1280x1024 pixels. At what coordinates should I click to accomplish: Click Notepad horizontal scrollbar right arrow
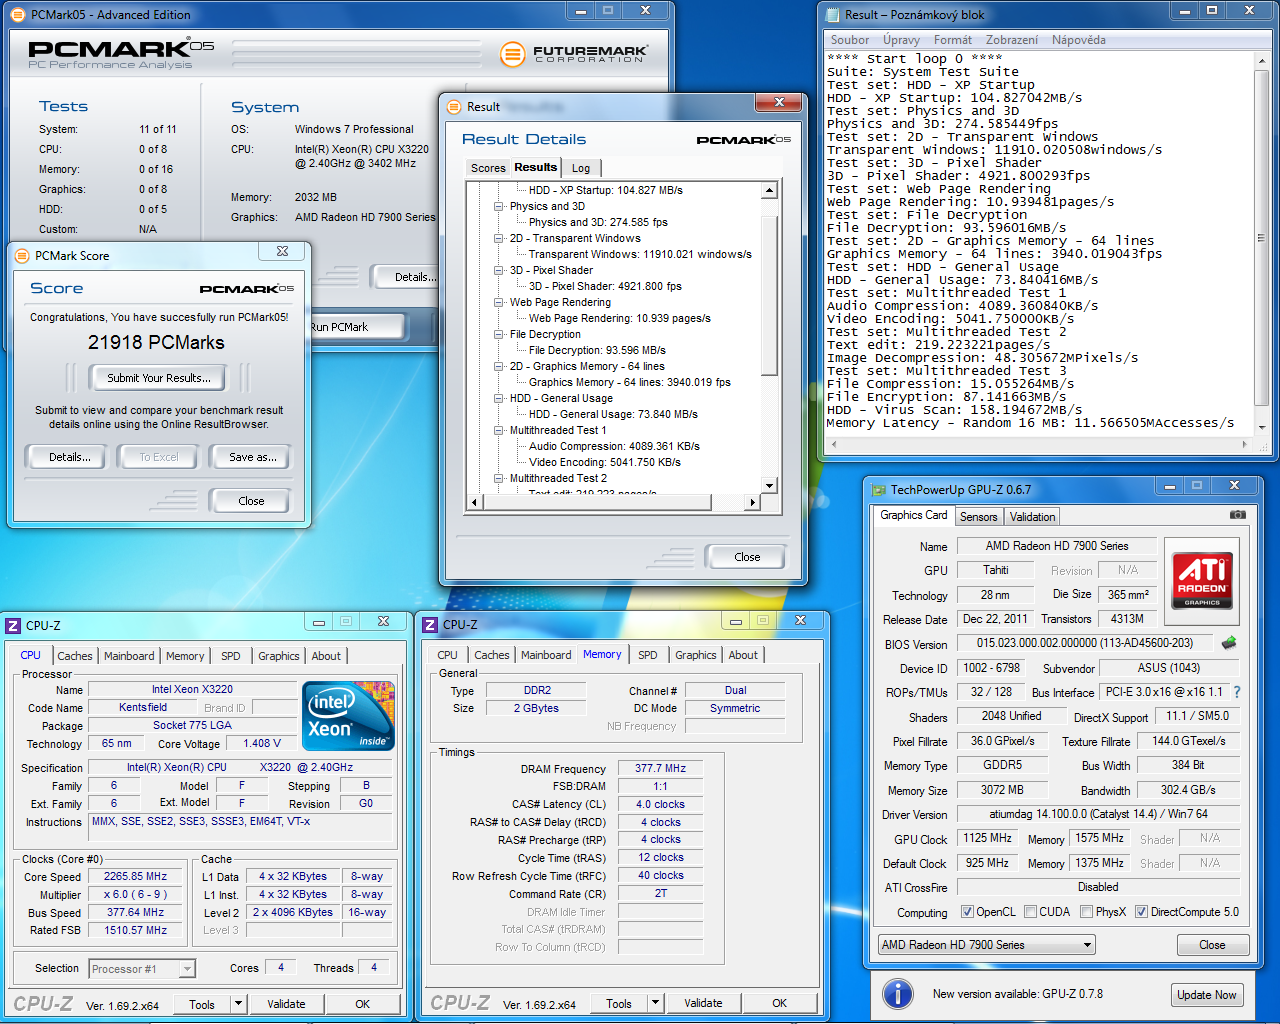pyautogui.click(x=1245, y=444)
